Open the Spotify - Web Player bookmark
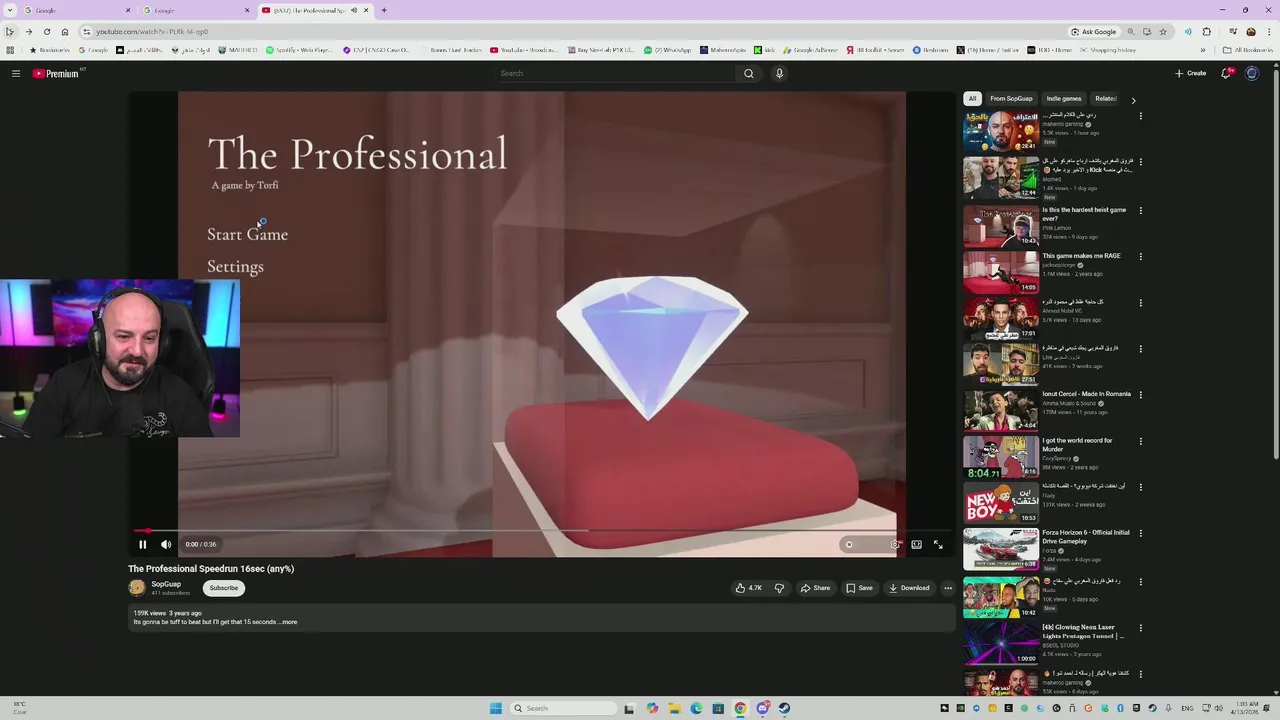Screen dimensions: 1280x720 coord(301,50)
